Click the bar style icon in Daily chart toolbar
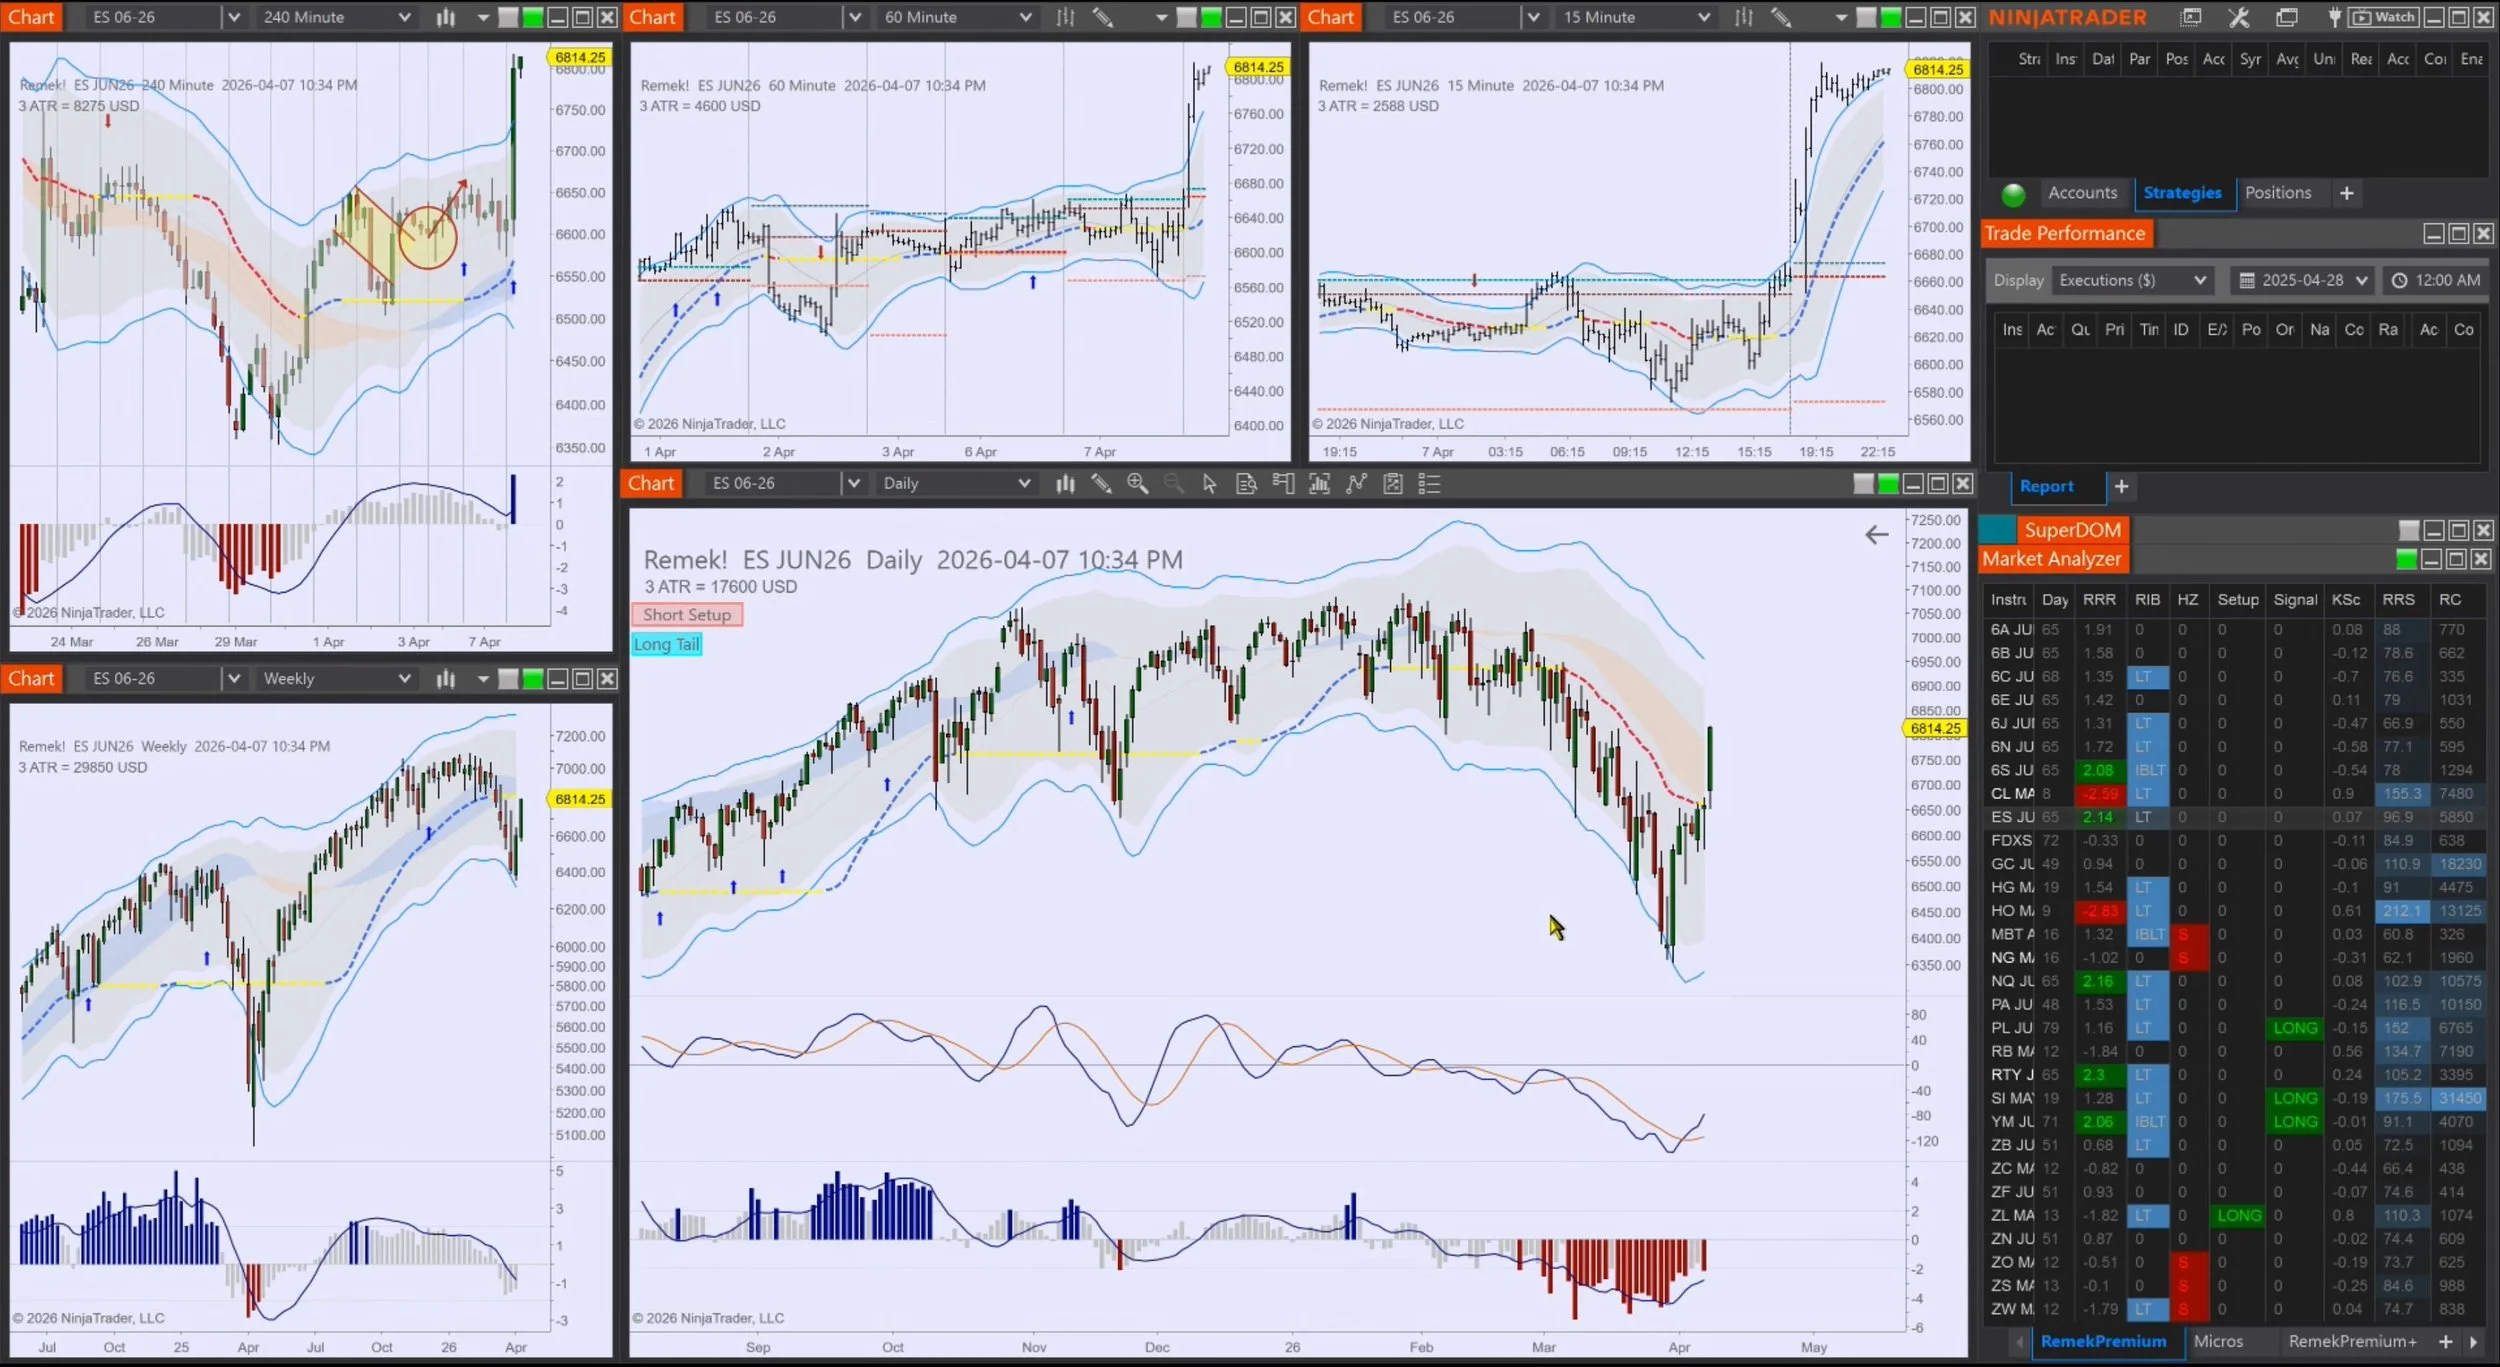This screenshot has width=2500, height=1367. click(x=1065, y=484)
